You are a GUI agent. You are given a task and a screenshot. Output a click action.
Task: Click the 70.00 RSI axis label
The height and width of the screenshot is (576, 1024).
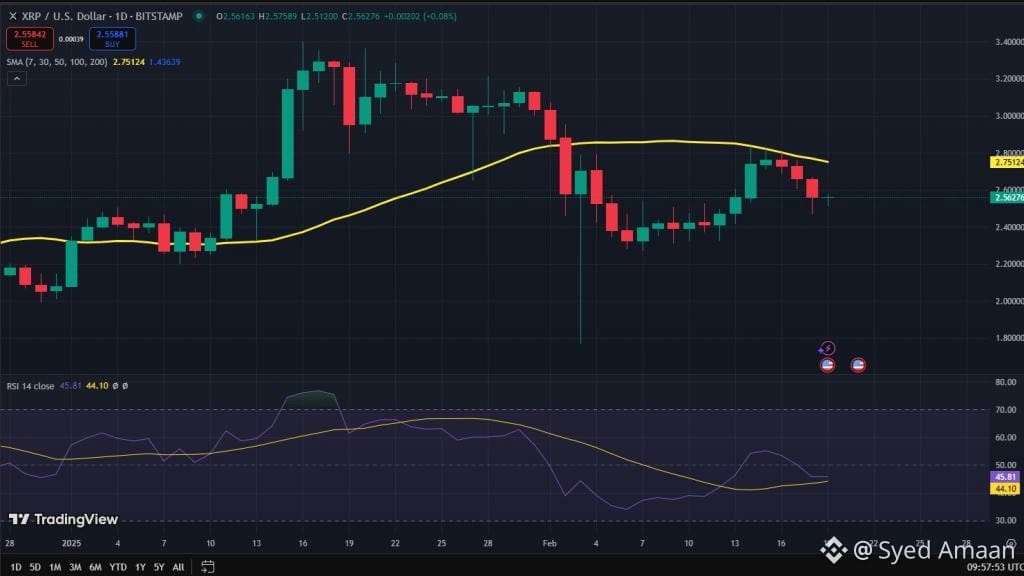[1006, 409]
